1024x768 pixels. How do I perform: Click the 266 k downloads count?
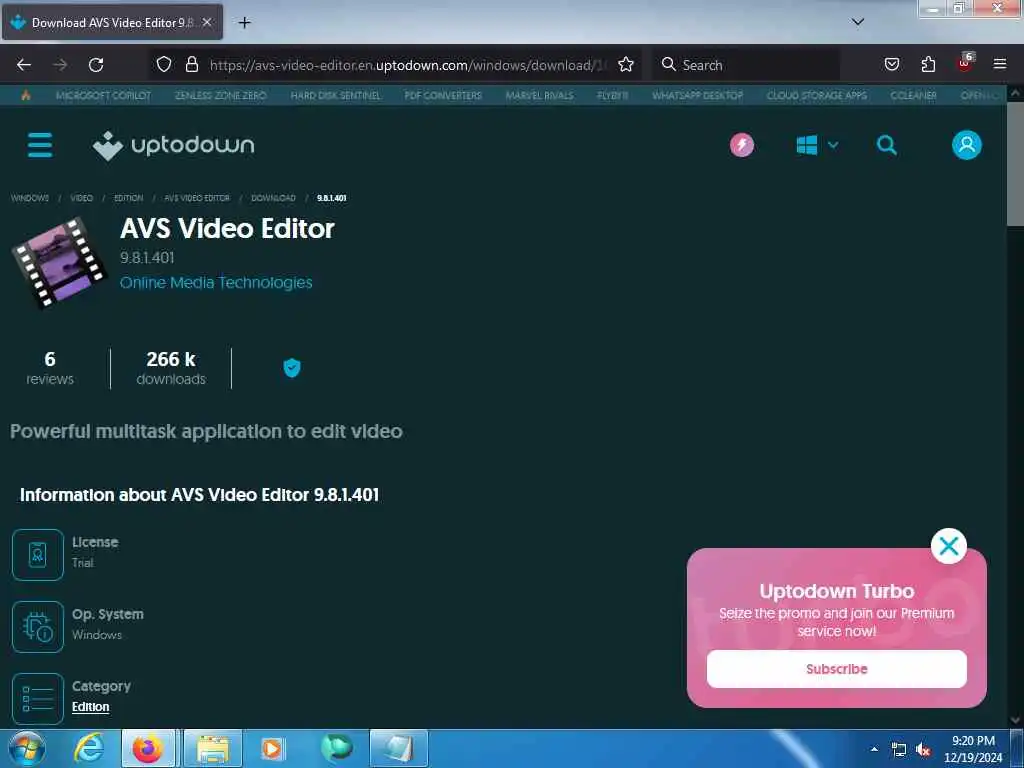tap(171, 368)
